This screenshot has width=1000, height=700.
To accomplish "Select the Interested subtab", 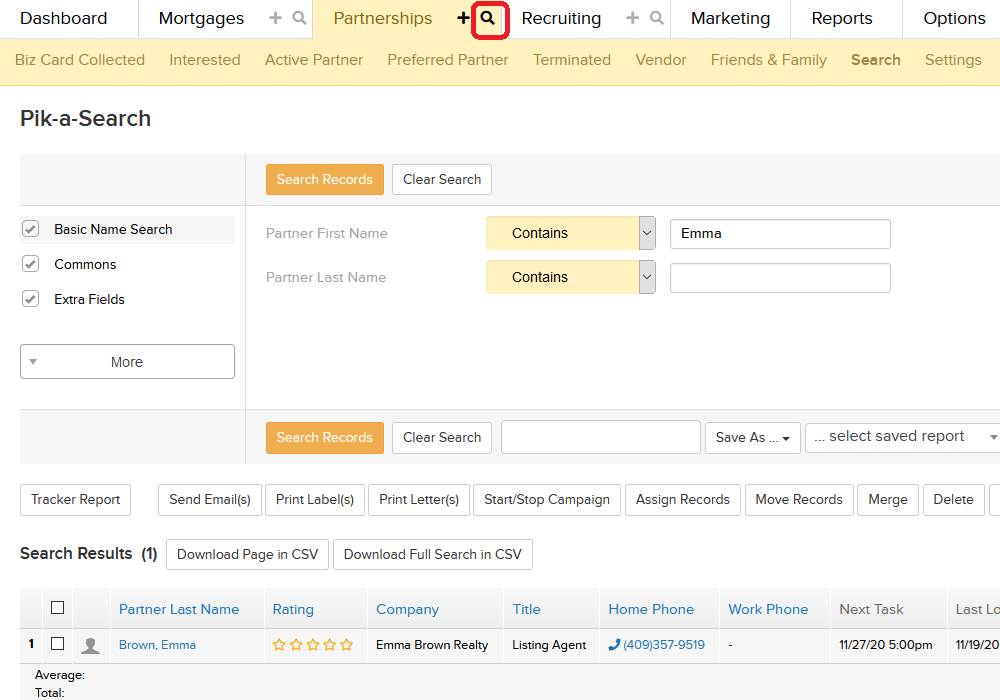I will tap(205, 60).
